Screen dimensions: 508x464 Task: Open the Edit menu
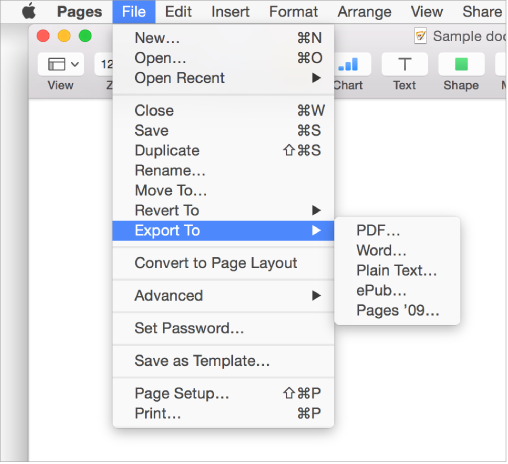tap(178, 12)
